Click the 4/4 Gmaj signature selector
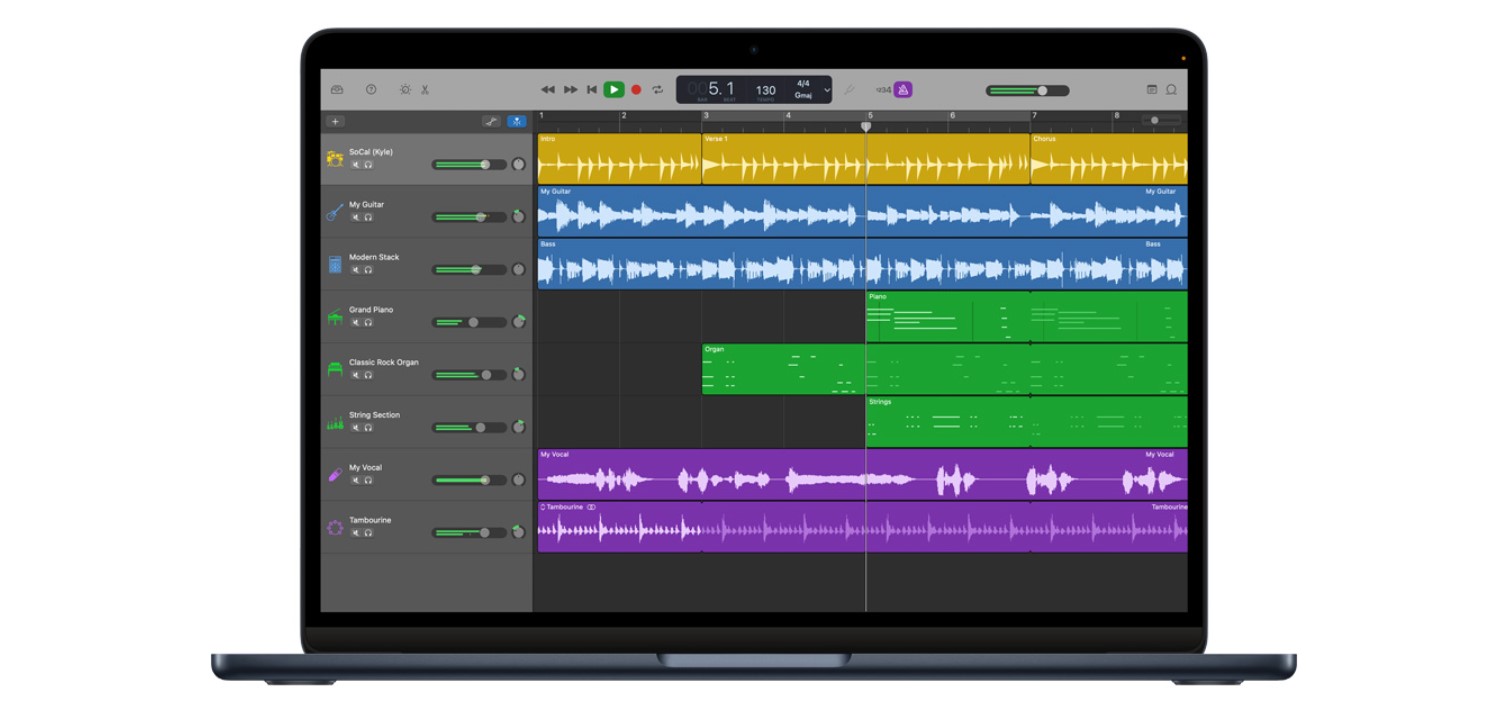 [803, 90]
